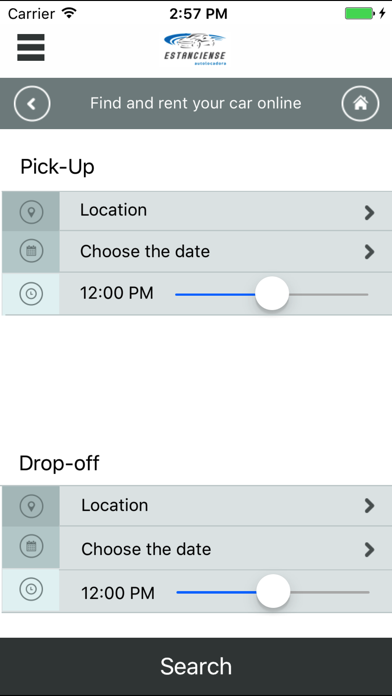Expand Drop-off Location chevron
This screenshot has width=392, height=696.
tap(369, 506)
